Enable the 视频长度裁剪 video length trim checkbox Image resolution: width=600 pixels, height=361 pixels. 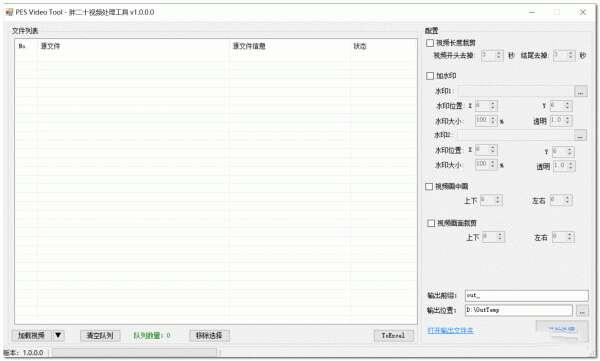point(430,43)
